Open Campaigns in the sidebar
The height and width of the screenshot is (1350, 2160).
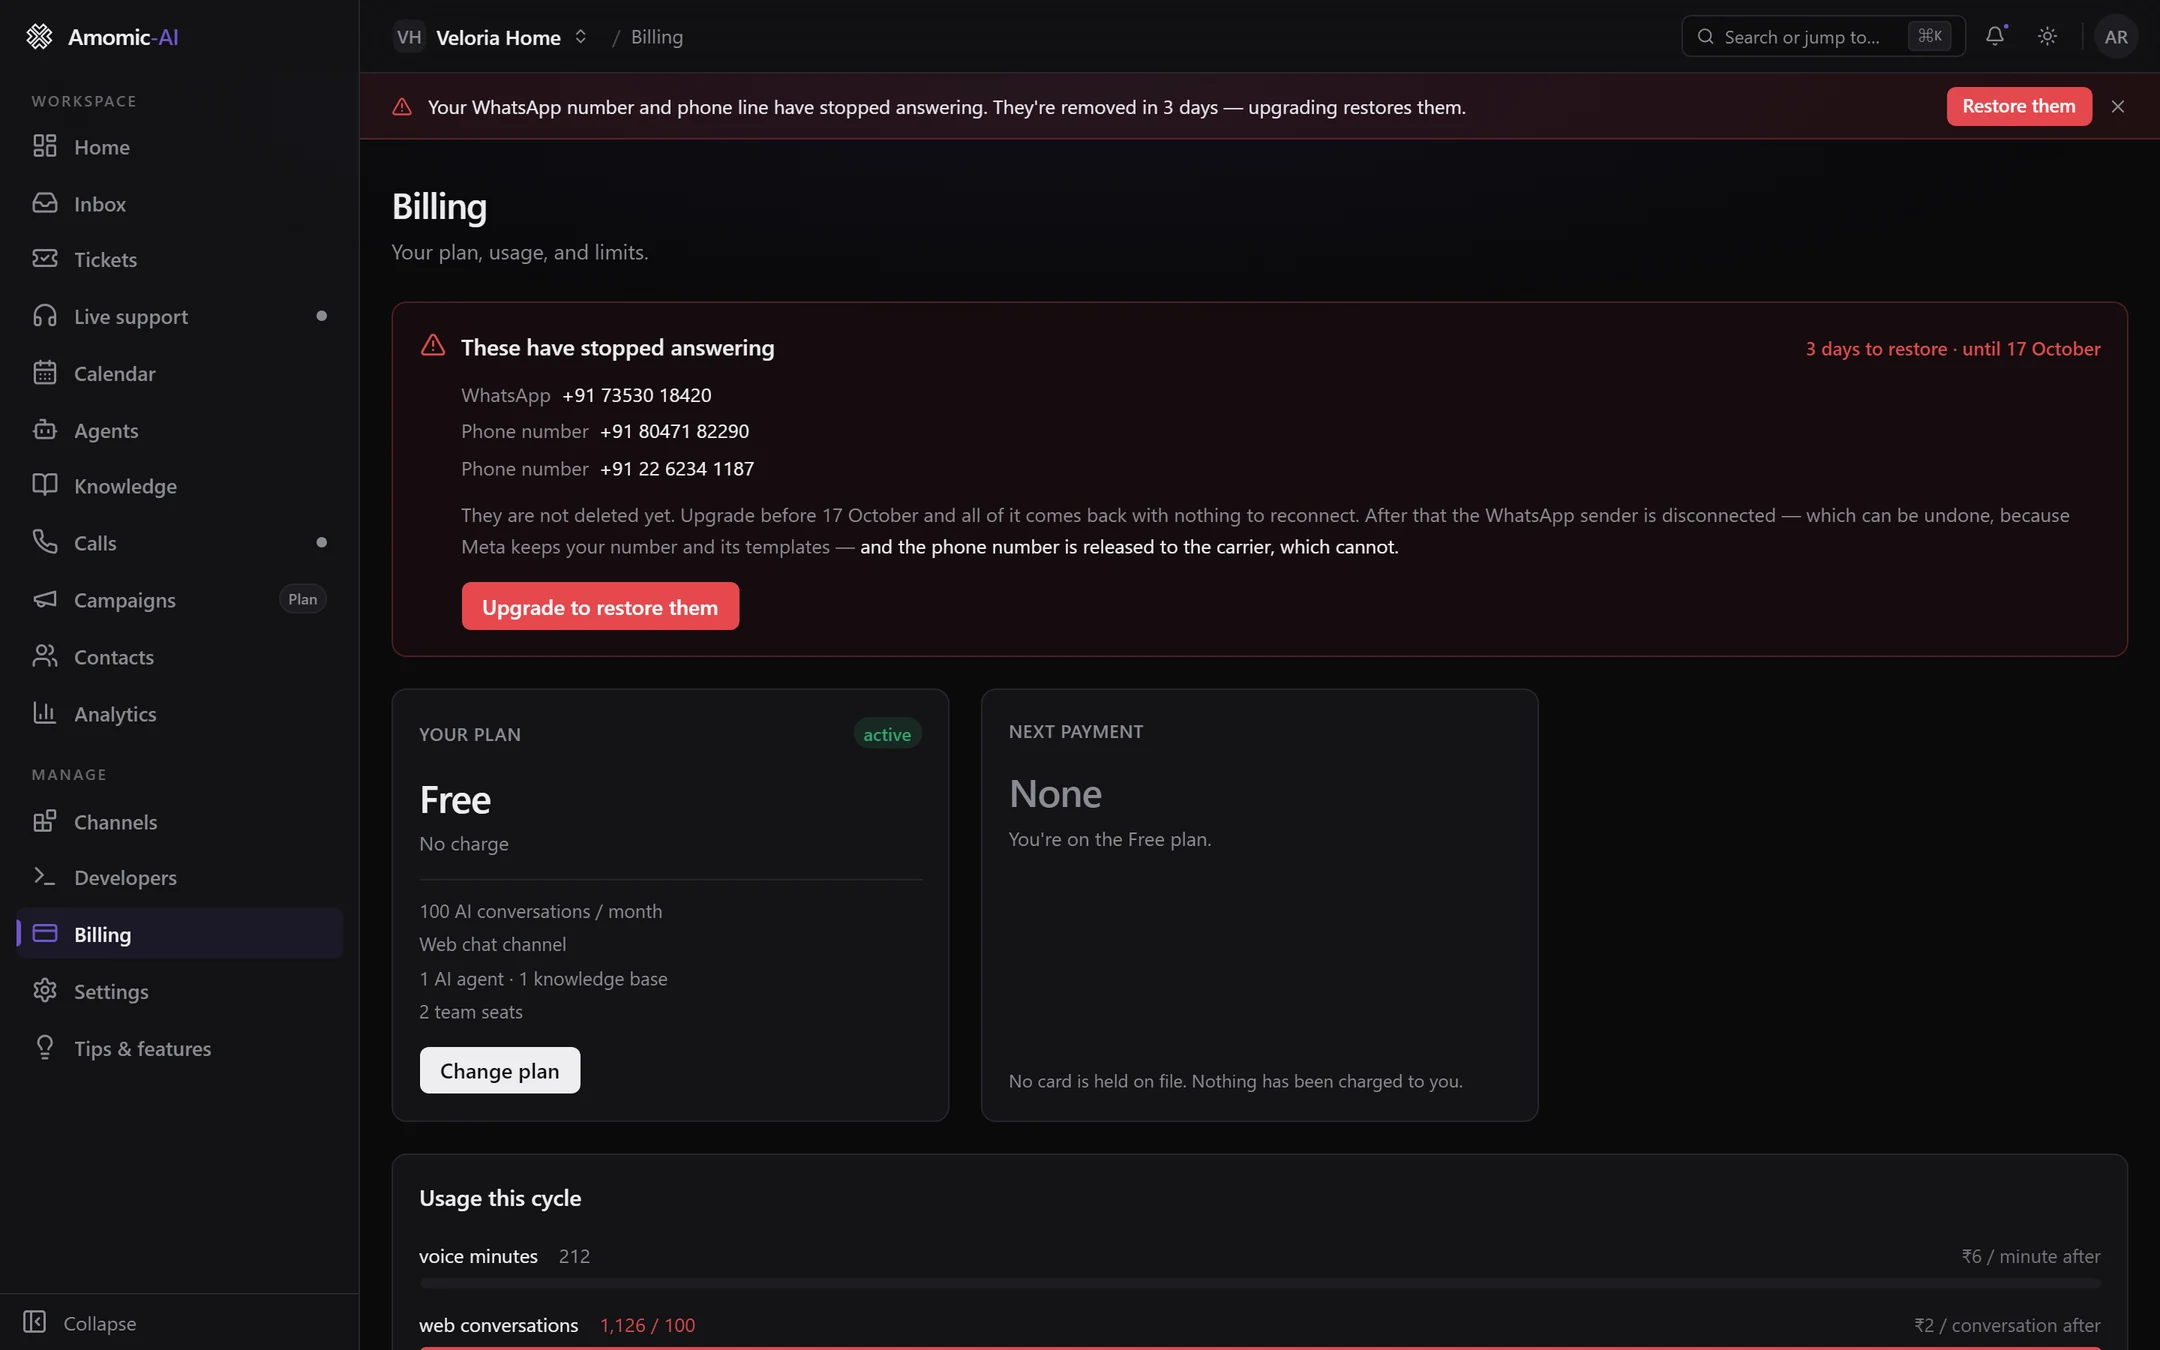click(180, 599)
